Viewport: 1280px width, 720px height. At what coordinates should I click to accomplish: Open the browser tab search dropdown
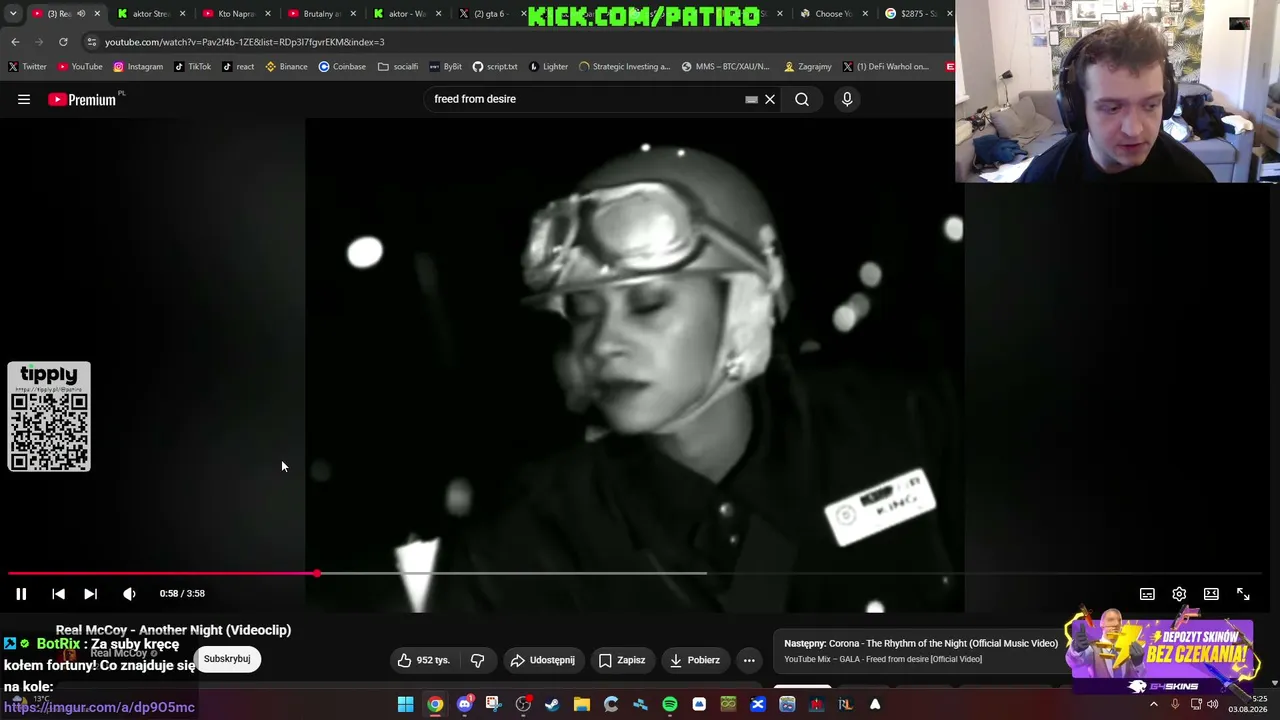[13, 13]
